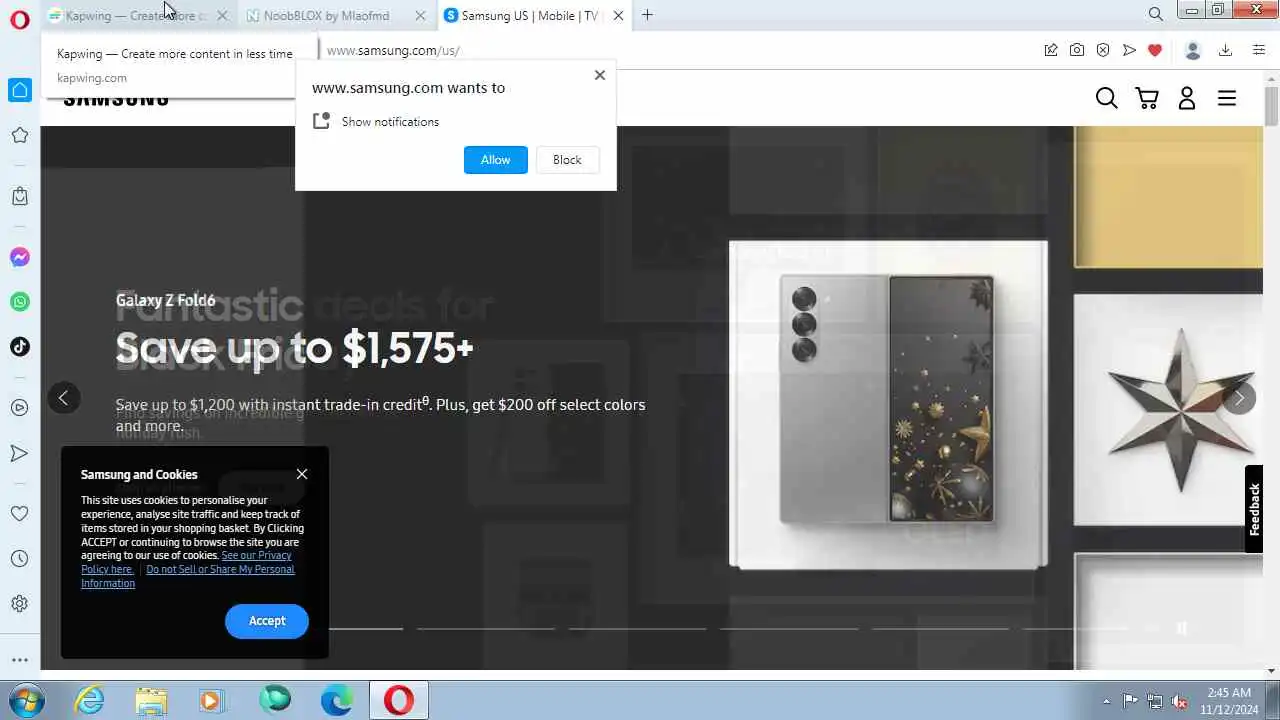The image size is (1280, 720).
Task: Accept the Samsung cookies
Action: pyautogui.click(x=267, y=621)
